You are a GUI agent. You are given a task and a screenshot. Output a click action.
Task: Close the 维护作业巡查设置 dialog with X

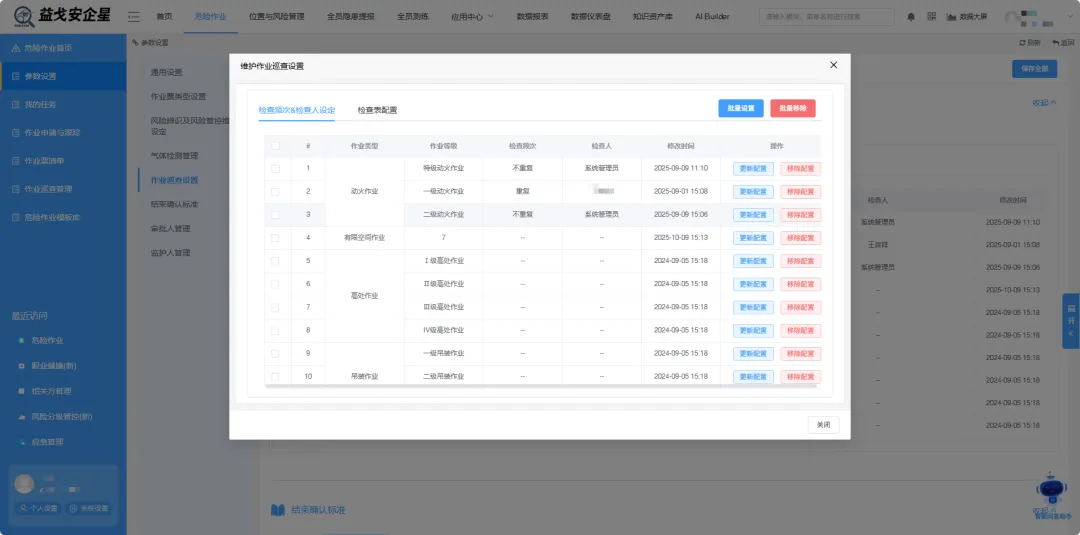tap(833, 65)
